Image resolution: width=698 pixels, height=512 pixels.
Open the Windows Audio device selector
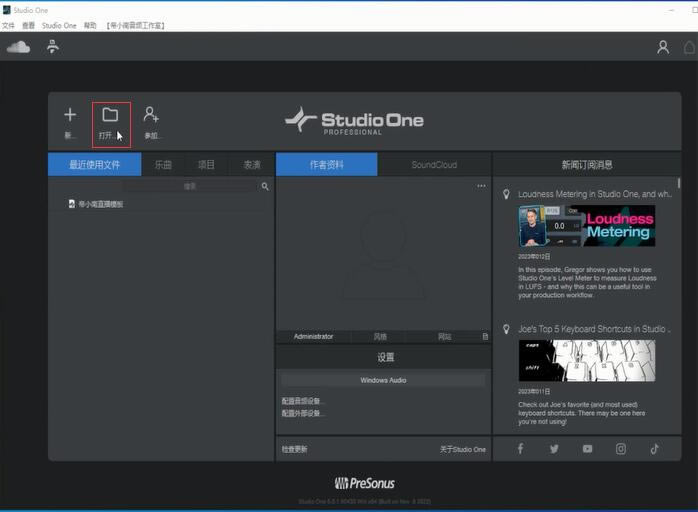(383, 380)
